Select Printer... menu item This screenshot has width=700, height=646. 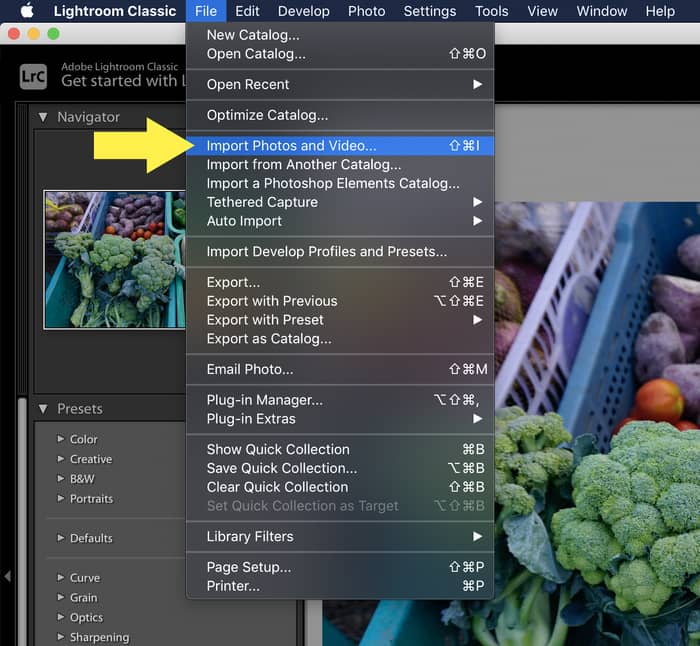coord(340,586)
